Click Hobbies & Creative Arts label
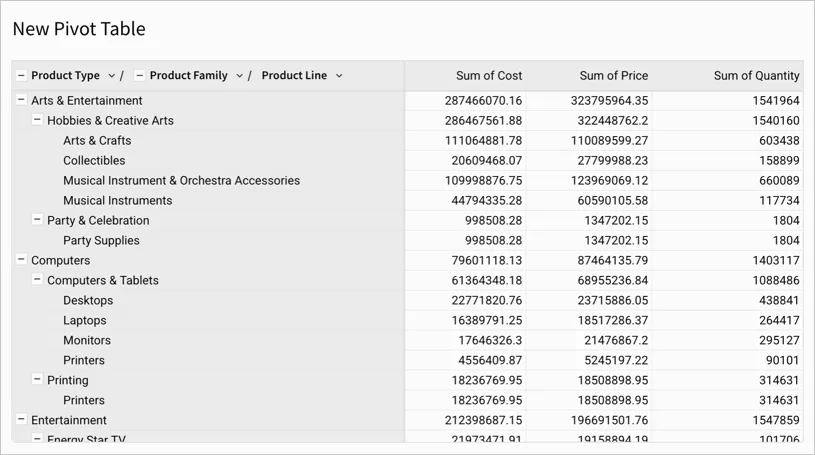815x455 pixels. 110,120
